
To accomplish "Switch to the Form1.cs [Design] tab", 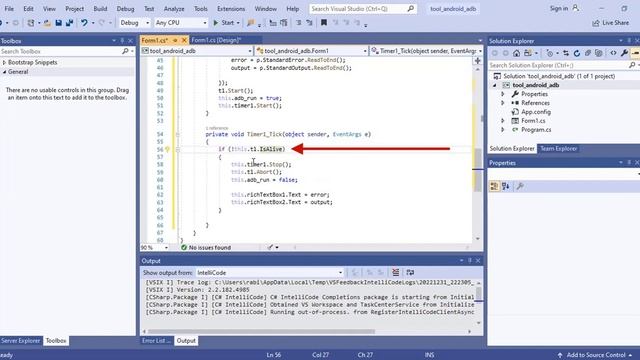I will pos(216,40).
